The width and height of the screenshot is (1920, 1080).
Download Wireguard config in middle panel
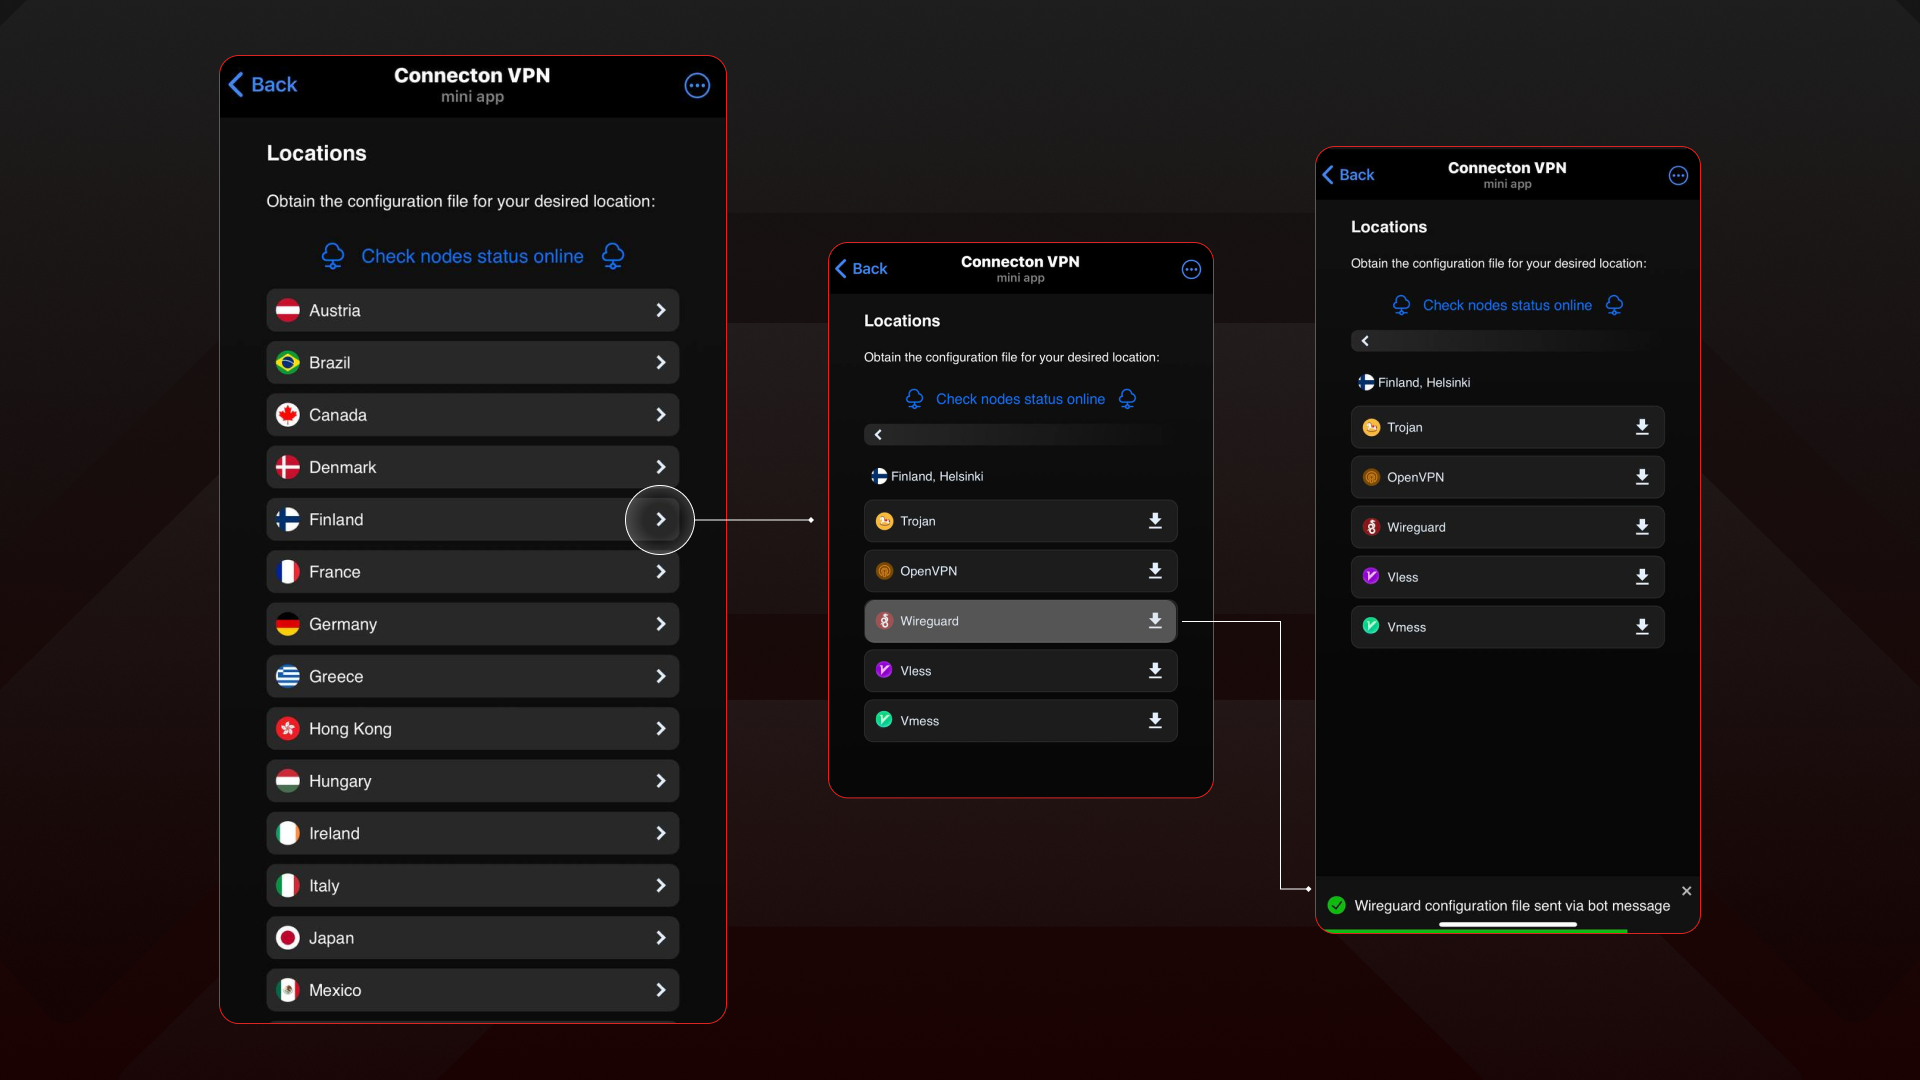[x=1155, y=621]
